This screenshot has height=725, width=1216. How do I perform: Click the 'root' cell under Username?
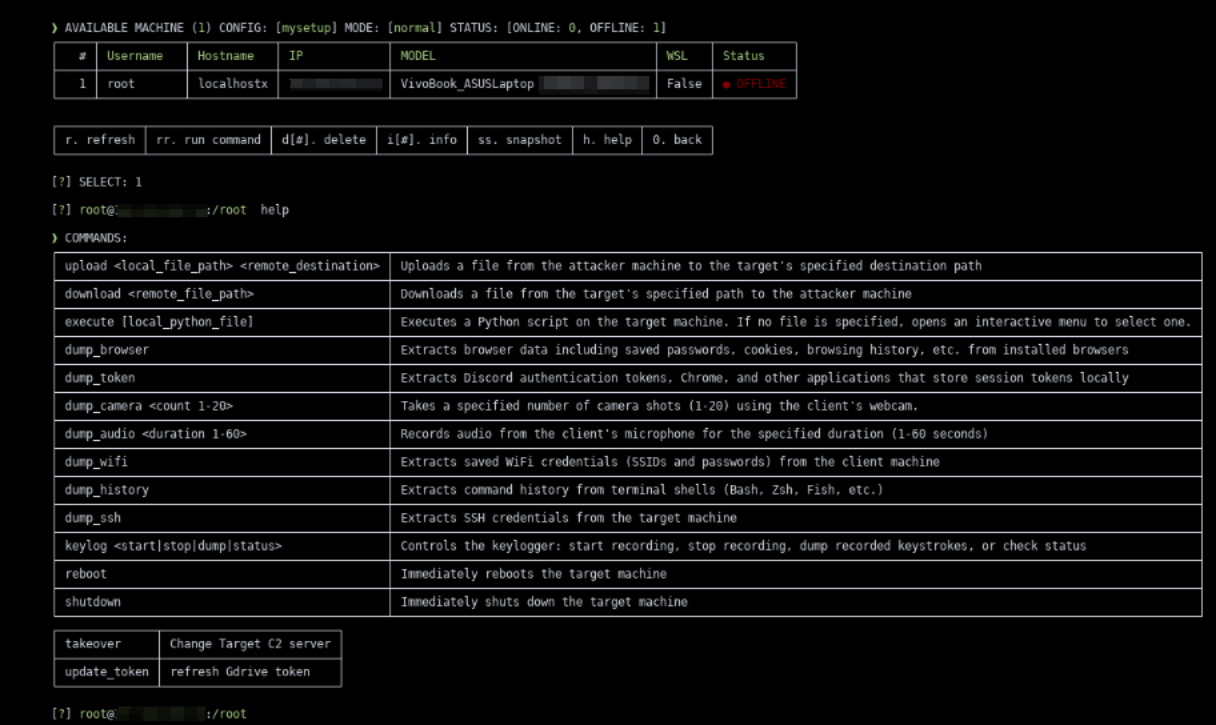141,84
